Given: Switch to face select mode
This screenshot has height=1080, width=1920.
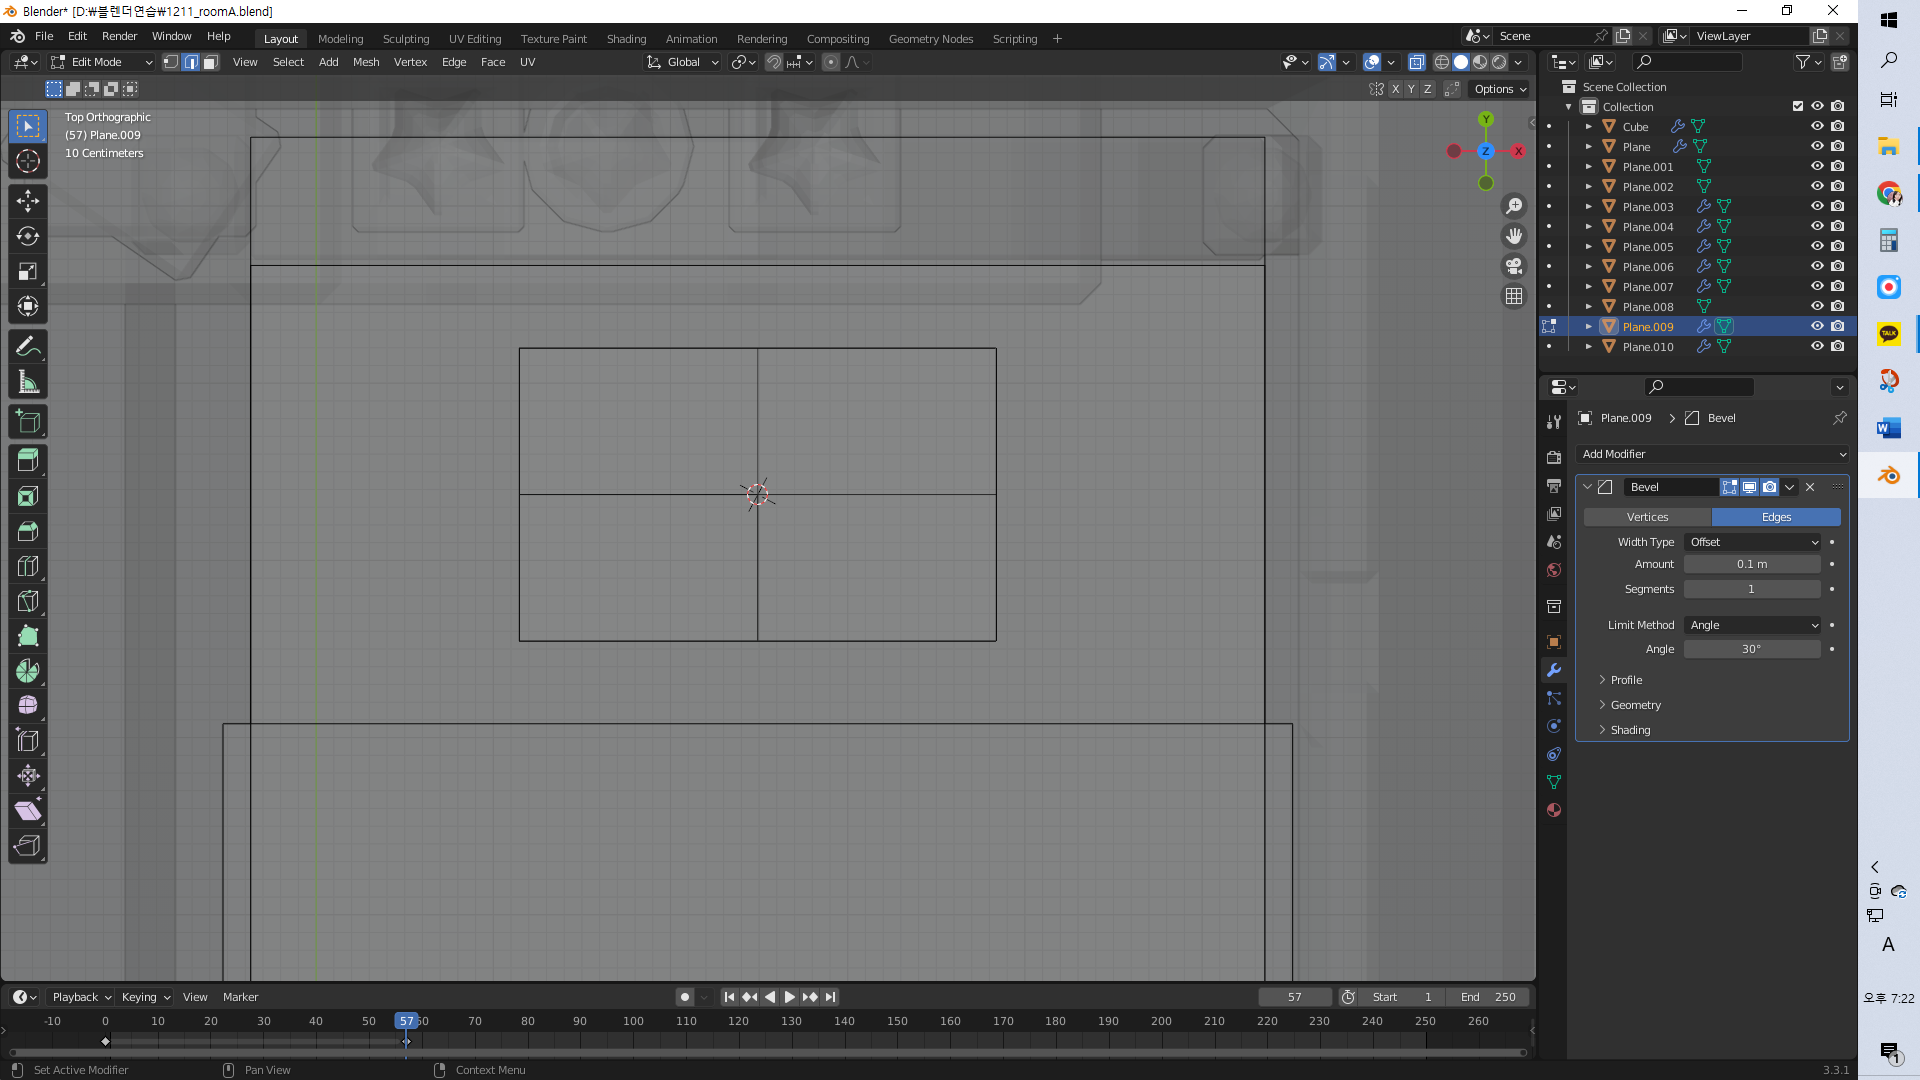Looking at the screenshot, I should 211,62.
